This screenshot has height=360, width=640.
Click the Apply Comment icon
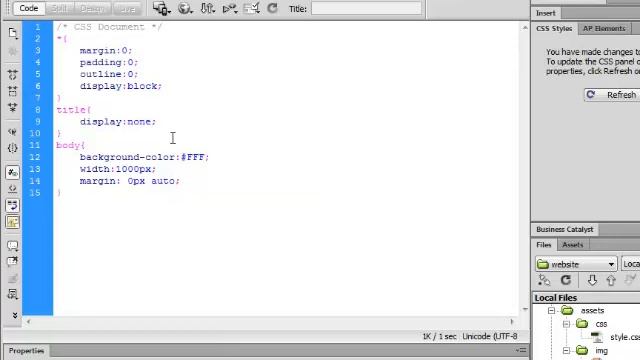click(13, 245)
